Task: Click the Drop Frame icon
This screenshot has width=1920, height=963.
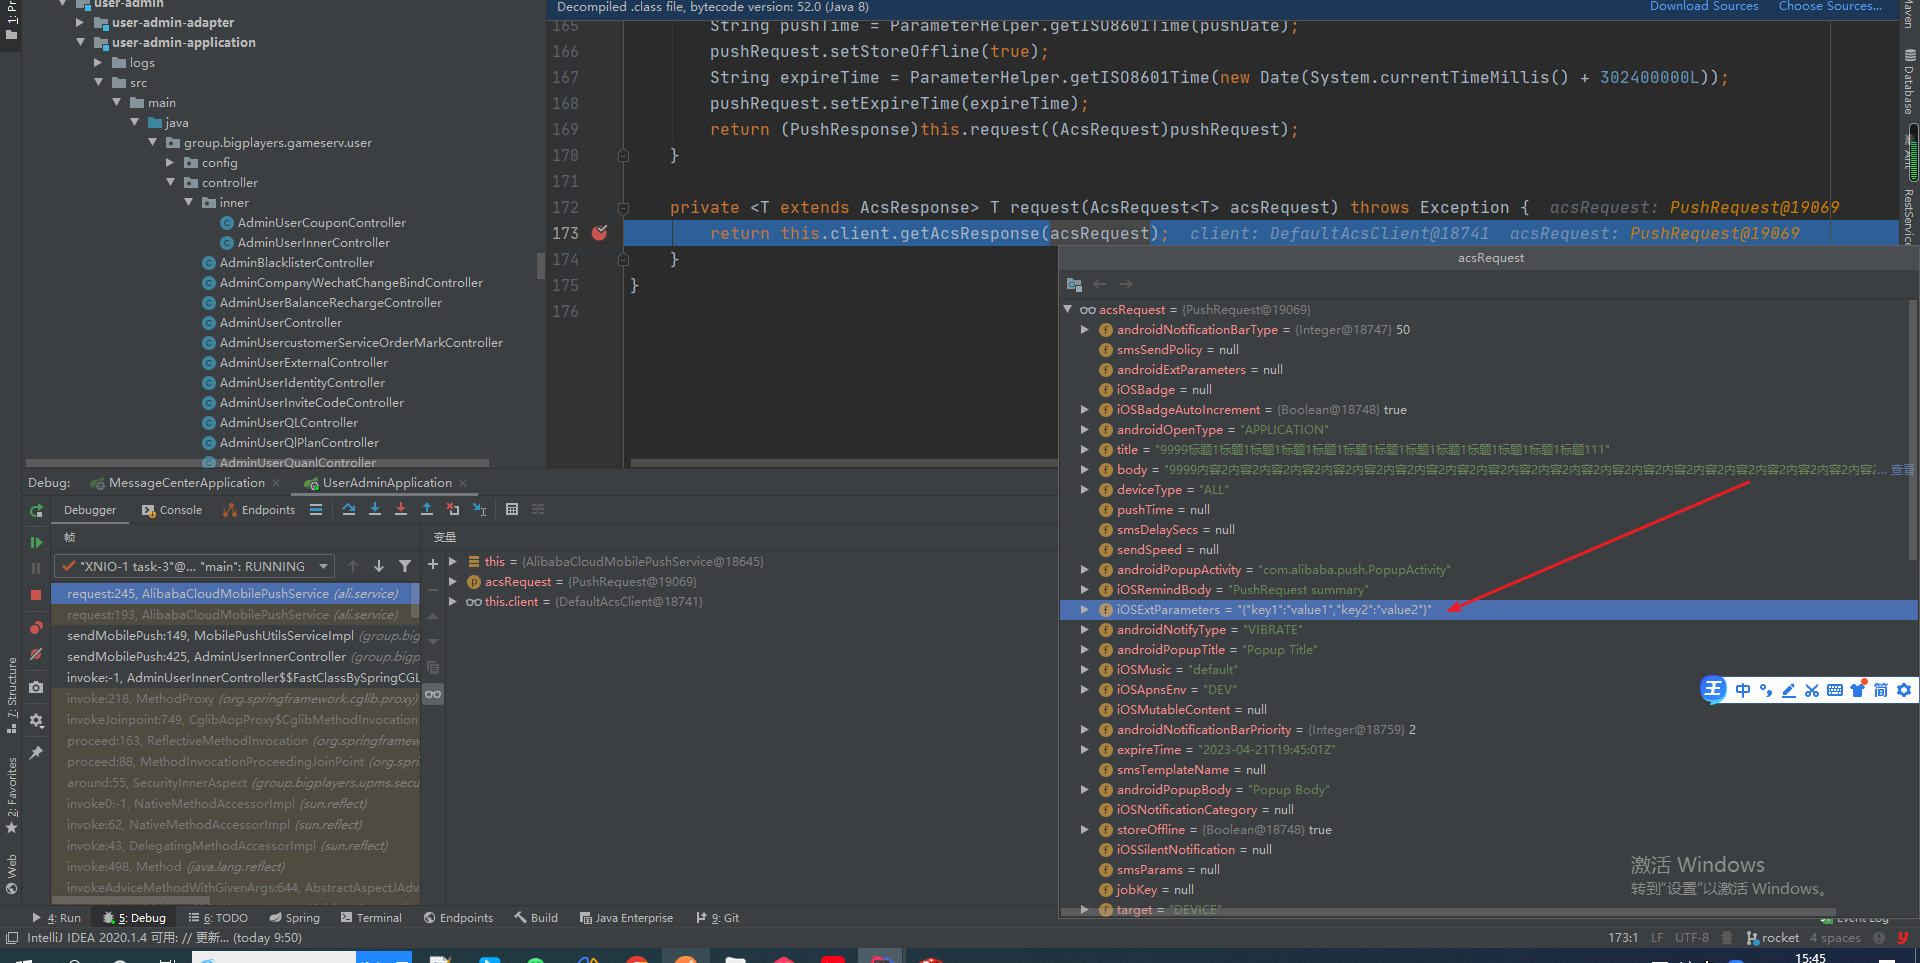Action: click(453, 510)
